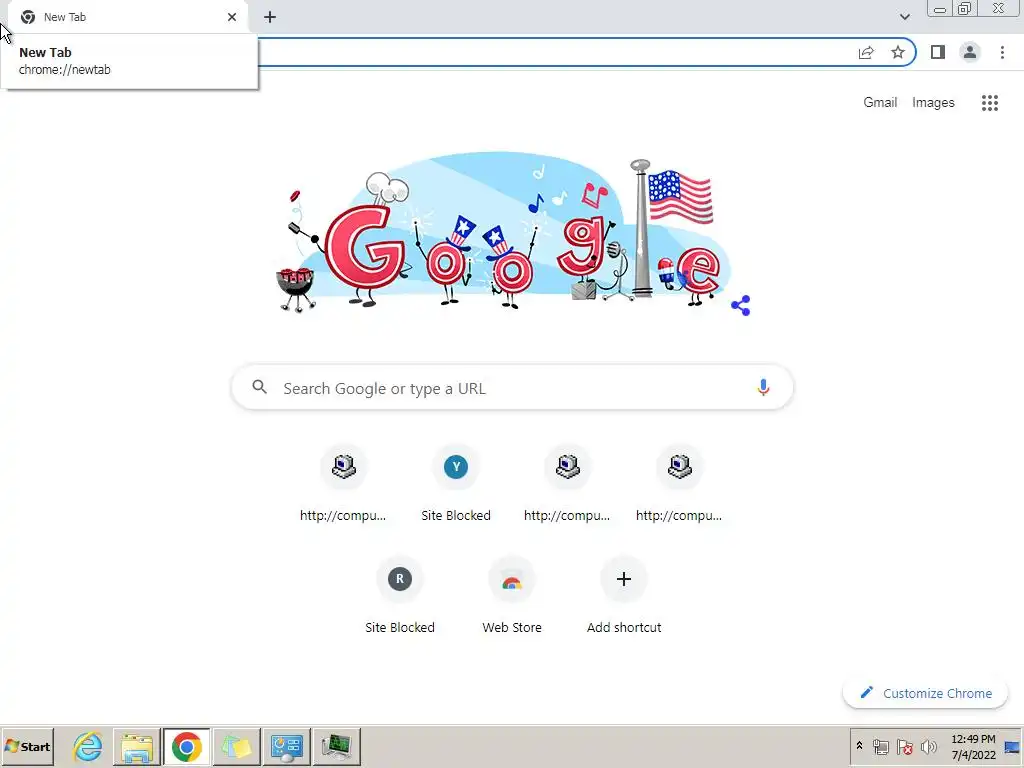Image resolution: width=1024 pixels, height=768 pixels.
Task: Click the volume speaker tray icon
Action: (x=928, y=746)
